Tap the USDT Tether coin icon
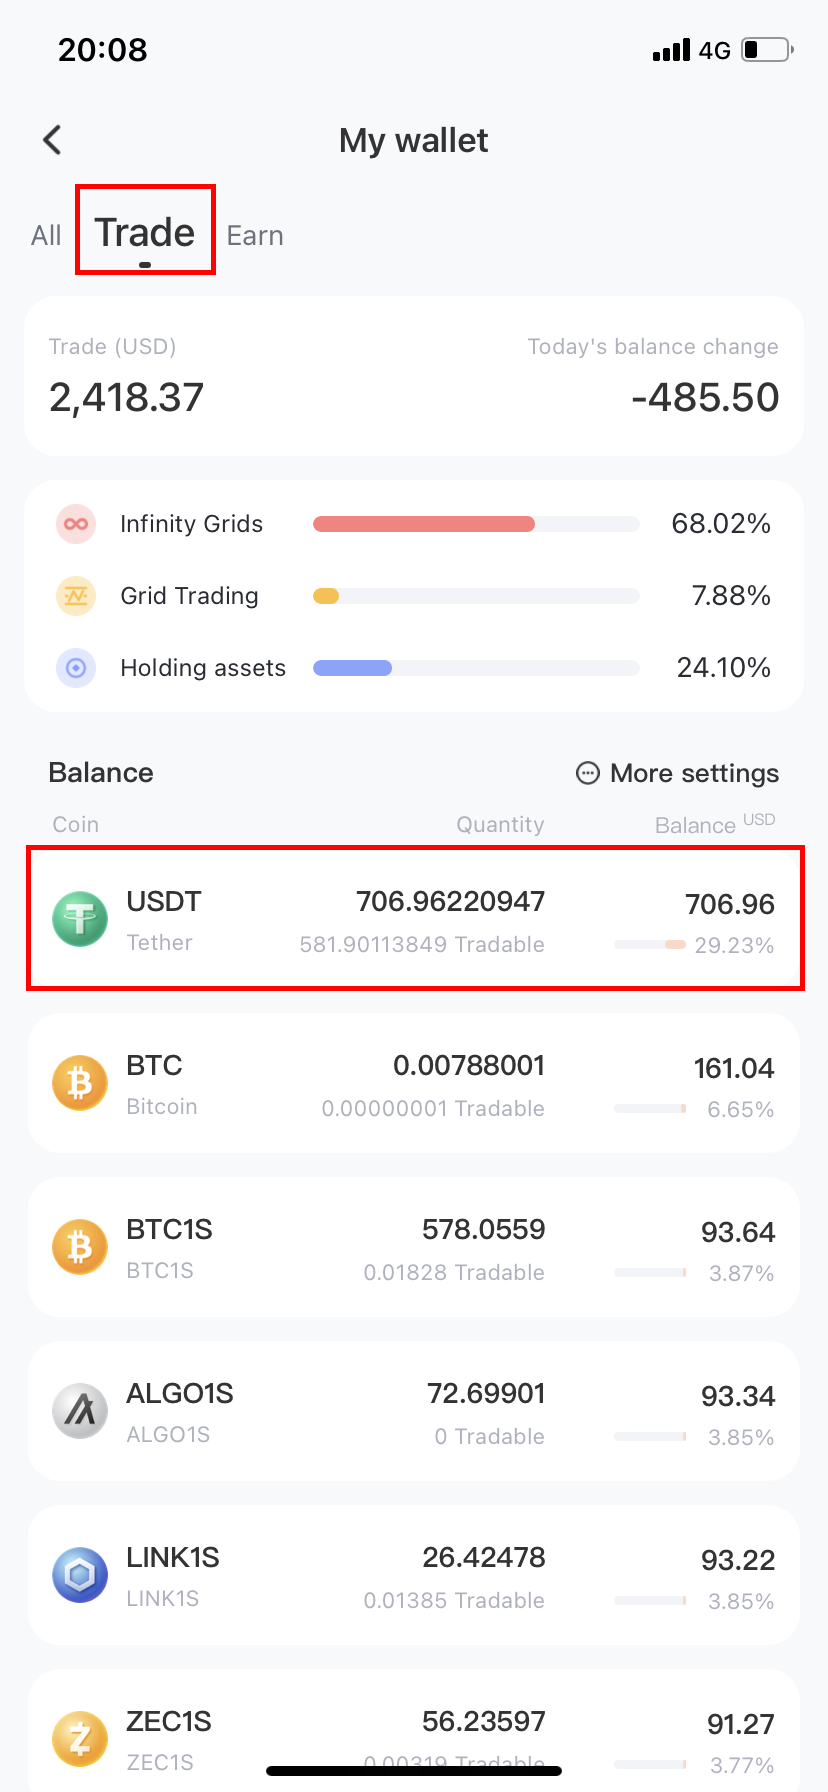 click(x=80, y=918)
